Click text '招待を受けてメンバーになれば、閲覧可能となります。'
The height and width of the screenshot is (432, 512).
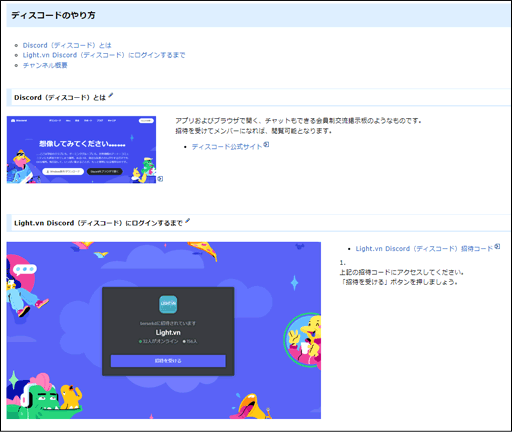[x=254, y=131]
